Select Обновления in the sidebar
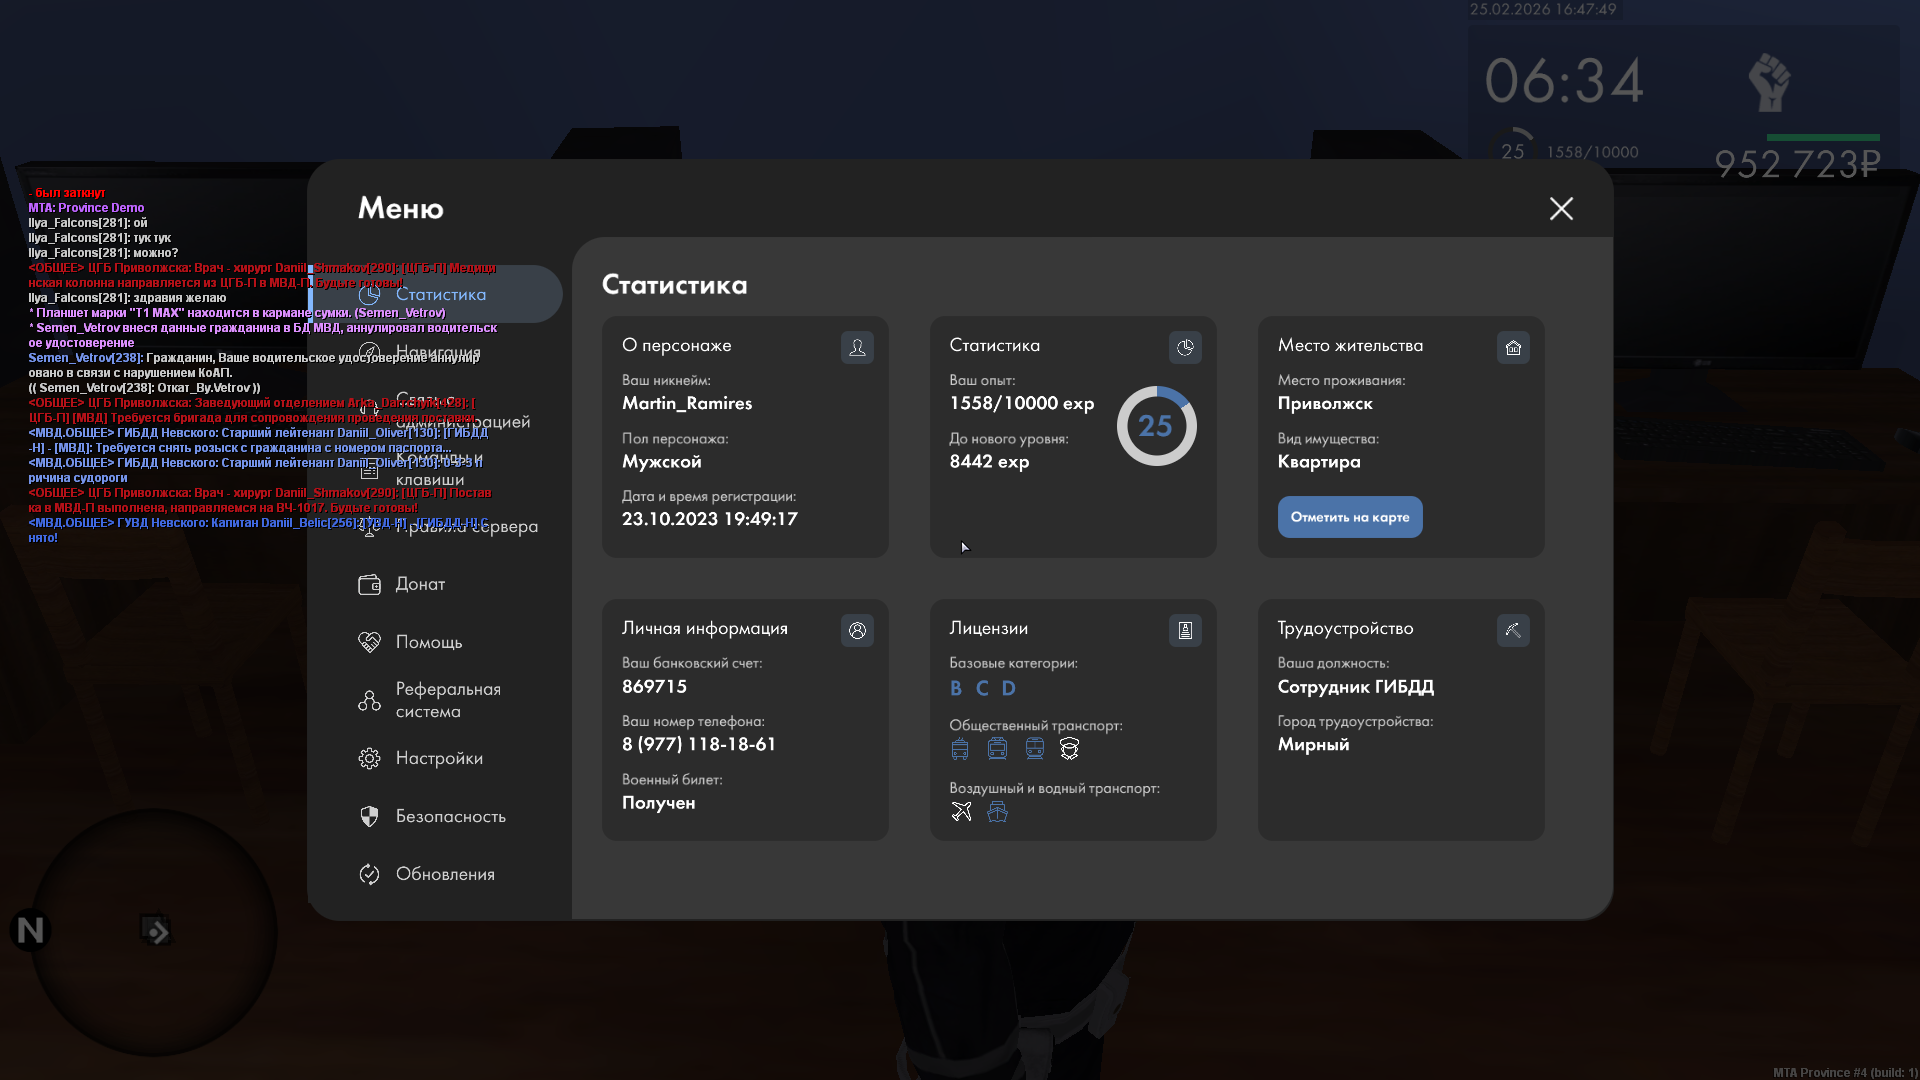Viewport: 1920px width, 1080px height. (445, 874)
